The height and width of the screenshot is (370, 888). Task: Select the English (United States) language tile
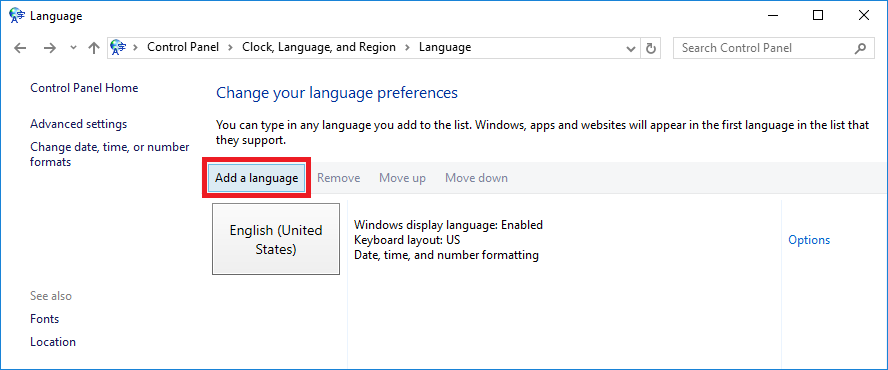pyautogui.click(x=276, y=239)
